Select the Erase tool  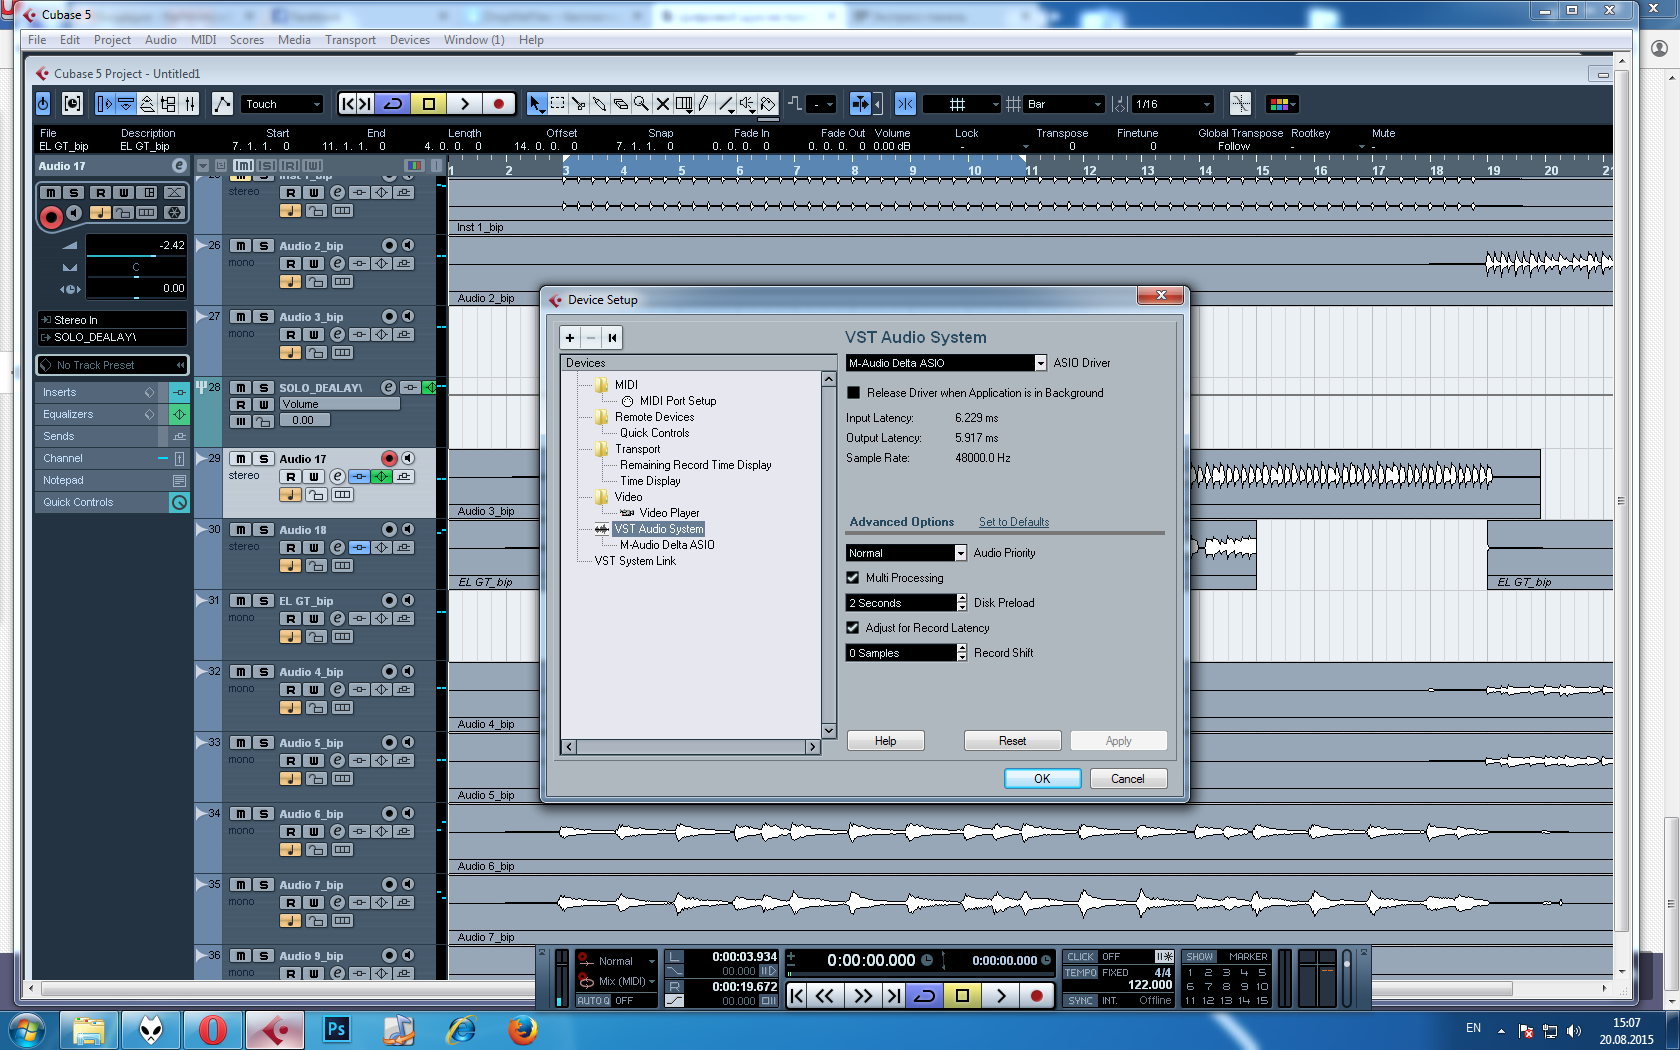tap(620, 103)
